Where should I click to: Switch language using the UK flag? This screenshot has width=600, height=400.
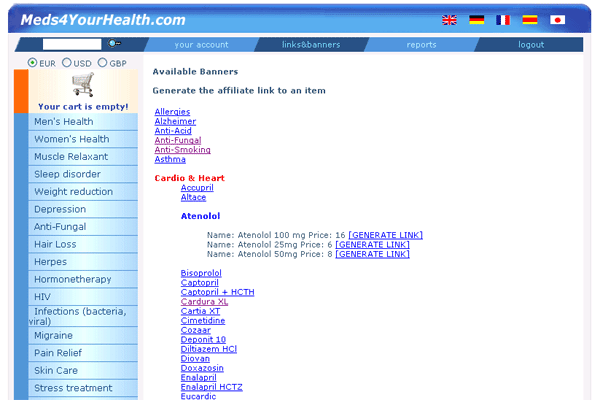click(449, 20)
